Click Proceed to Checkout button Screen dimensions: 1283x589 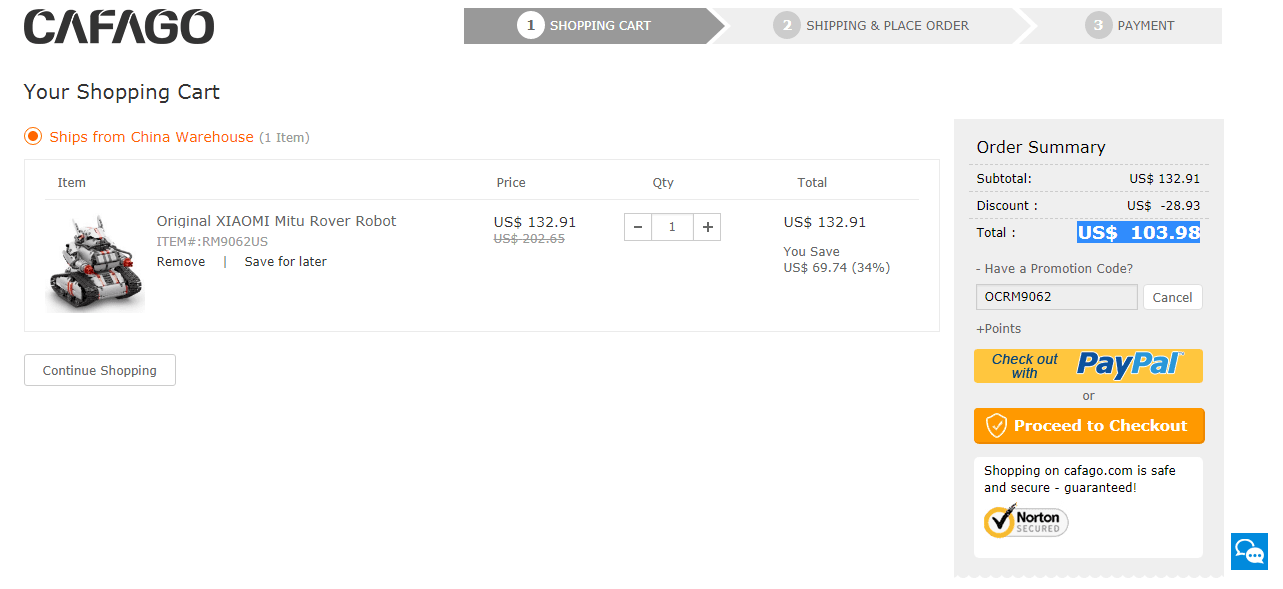[x=1089, y=426]
